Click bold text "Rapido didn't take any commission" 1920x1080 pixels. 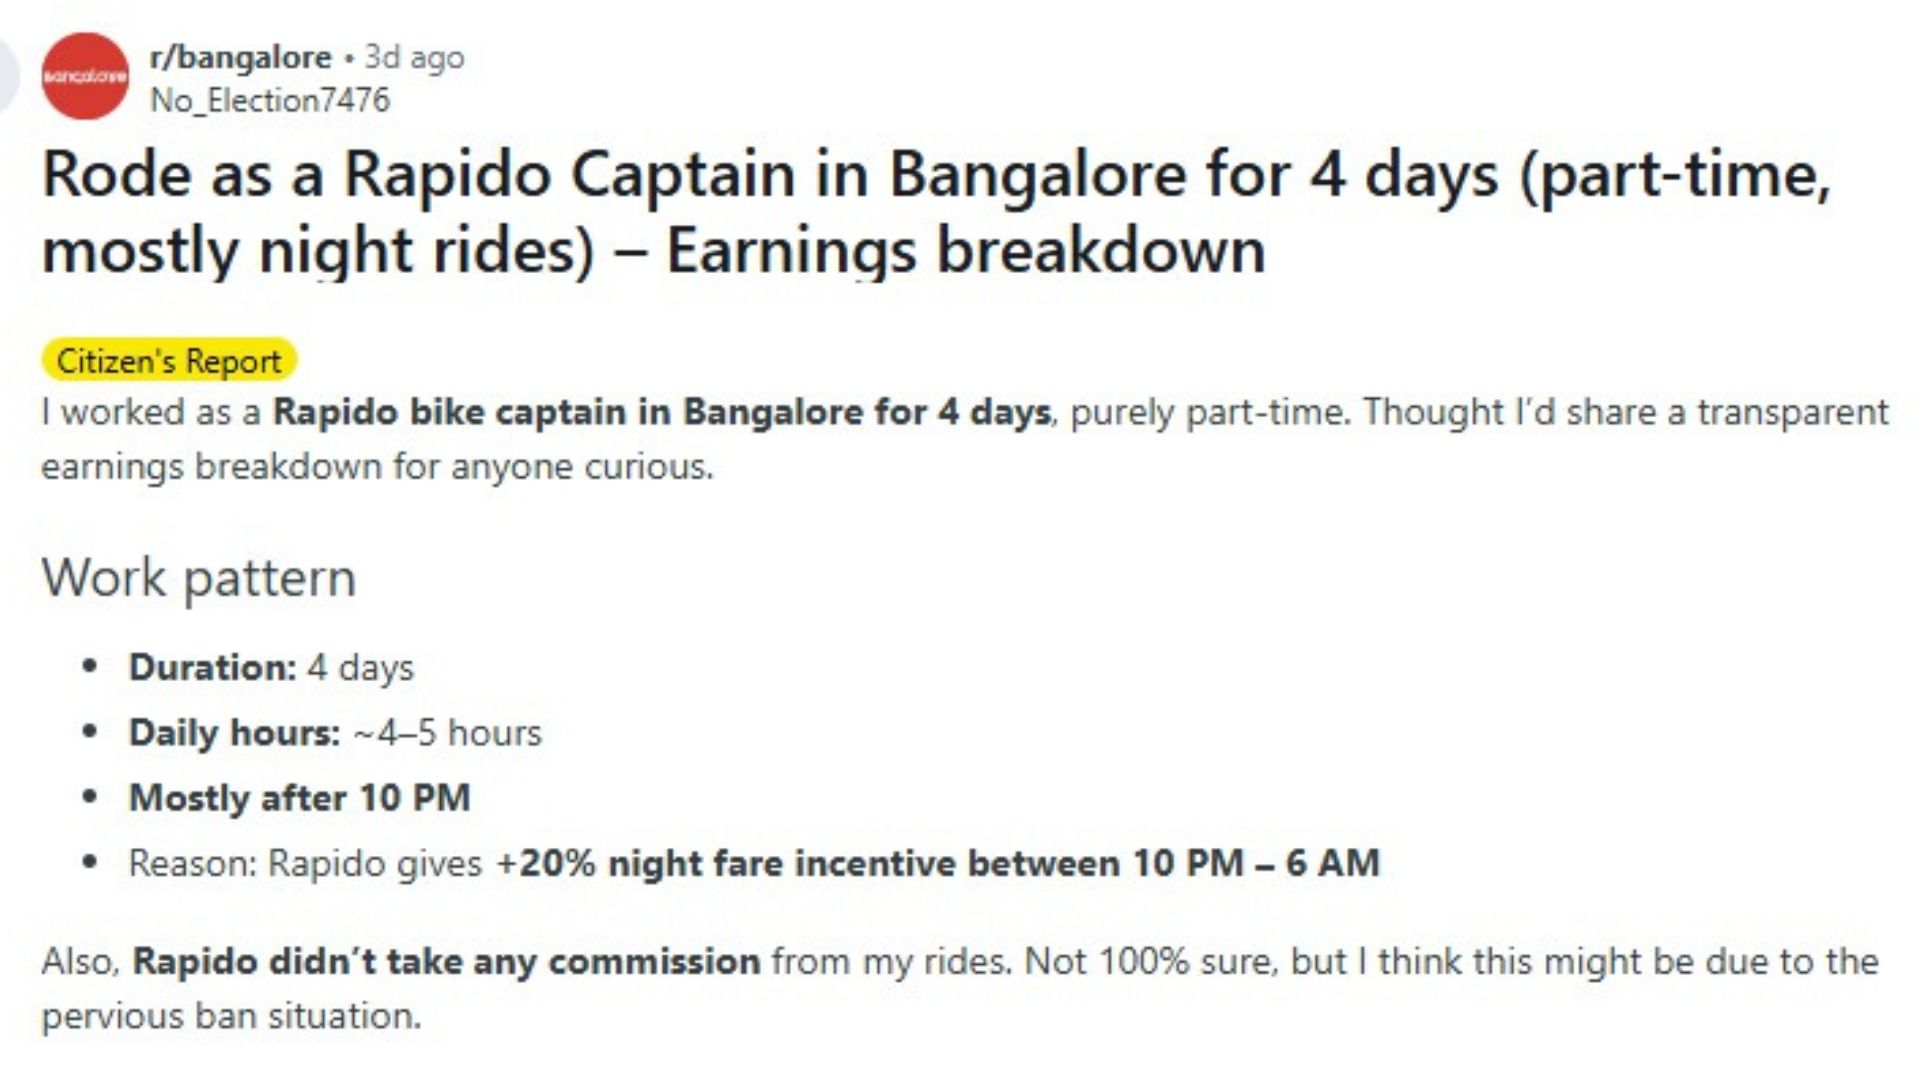click(446, 961)
